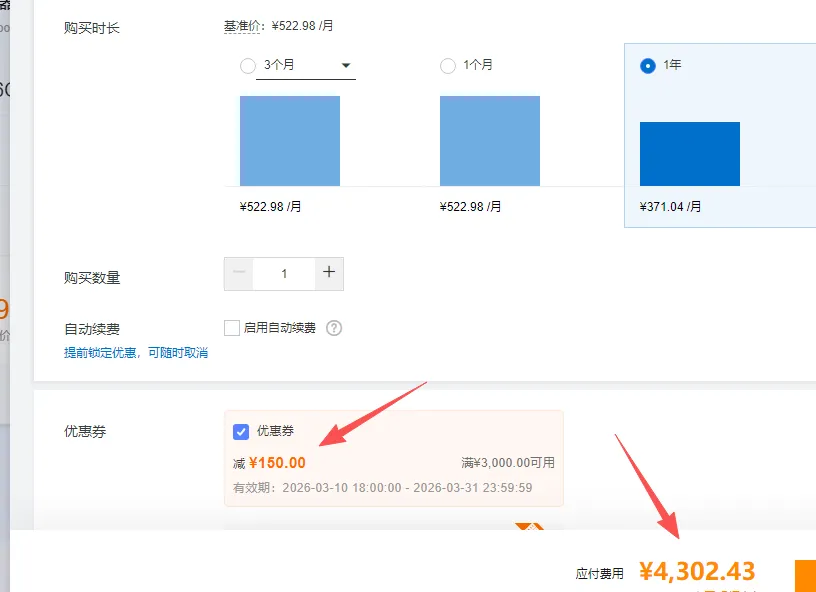Click the purchase quantity input field
The height and width of the screenshot is (592, 816).
pos(284,274)
